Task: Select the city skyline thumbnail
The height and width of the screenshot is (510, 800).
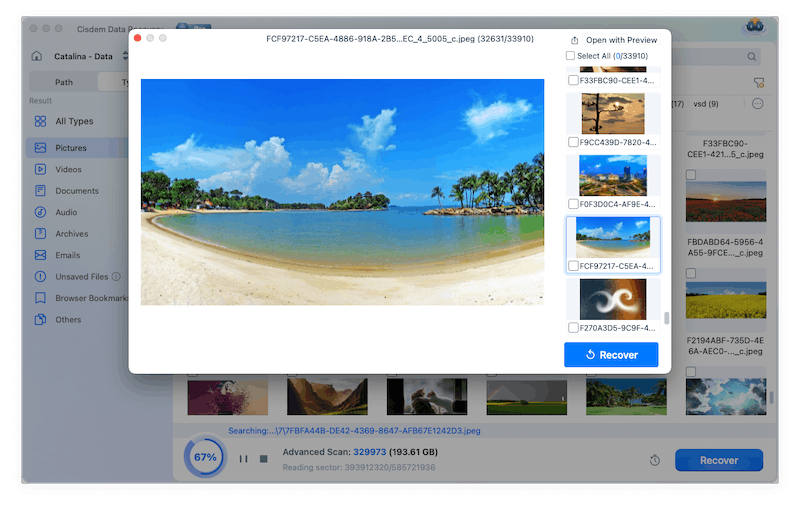Action: [x=613, y=175]
